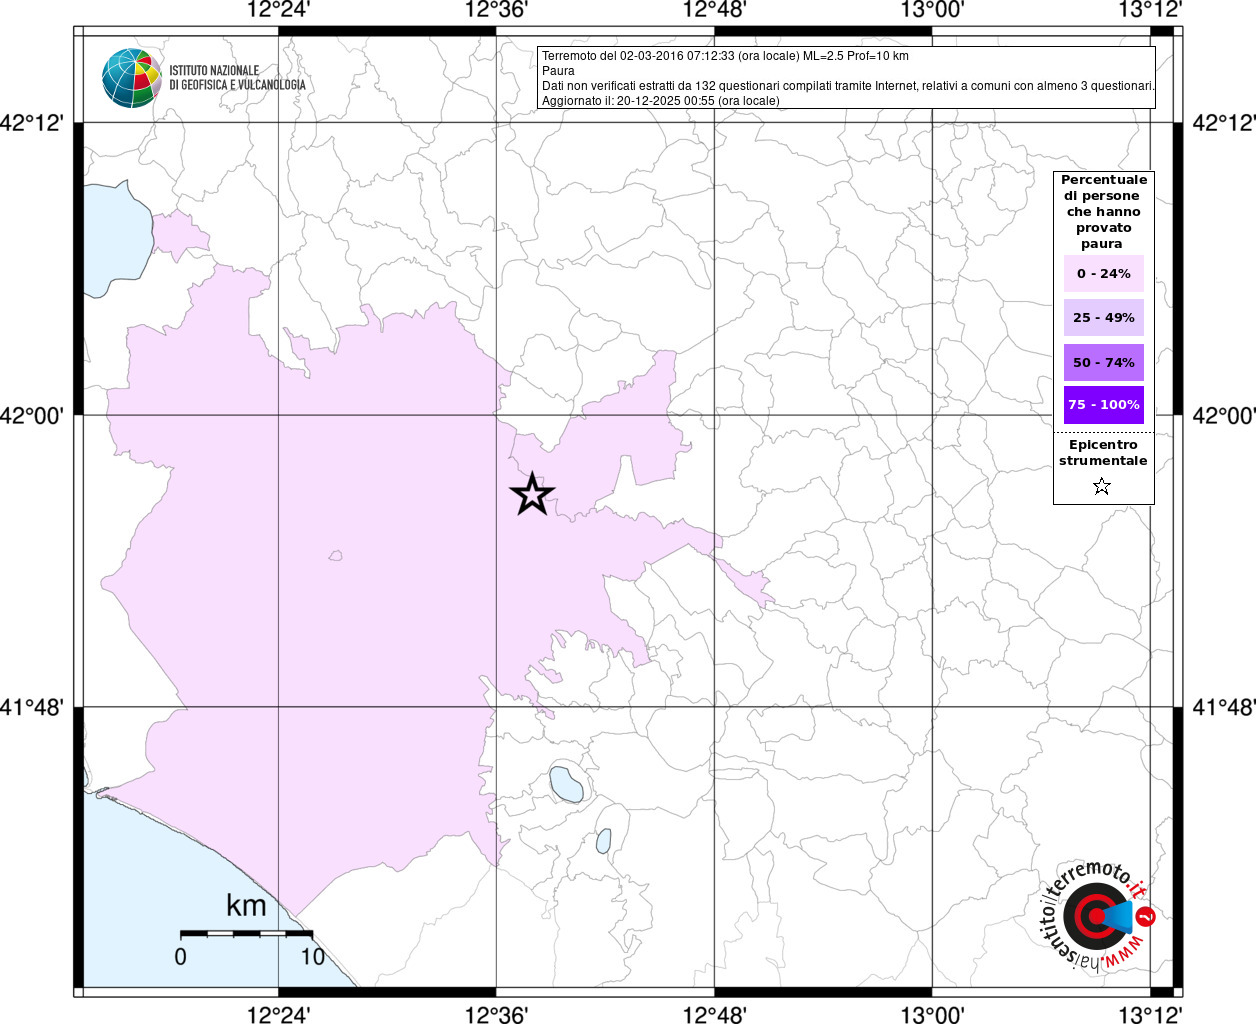1256x1024 pixels.
Task: Click the haisentitoilterremoto.it target logo
Action: (1096, 916)
